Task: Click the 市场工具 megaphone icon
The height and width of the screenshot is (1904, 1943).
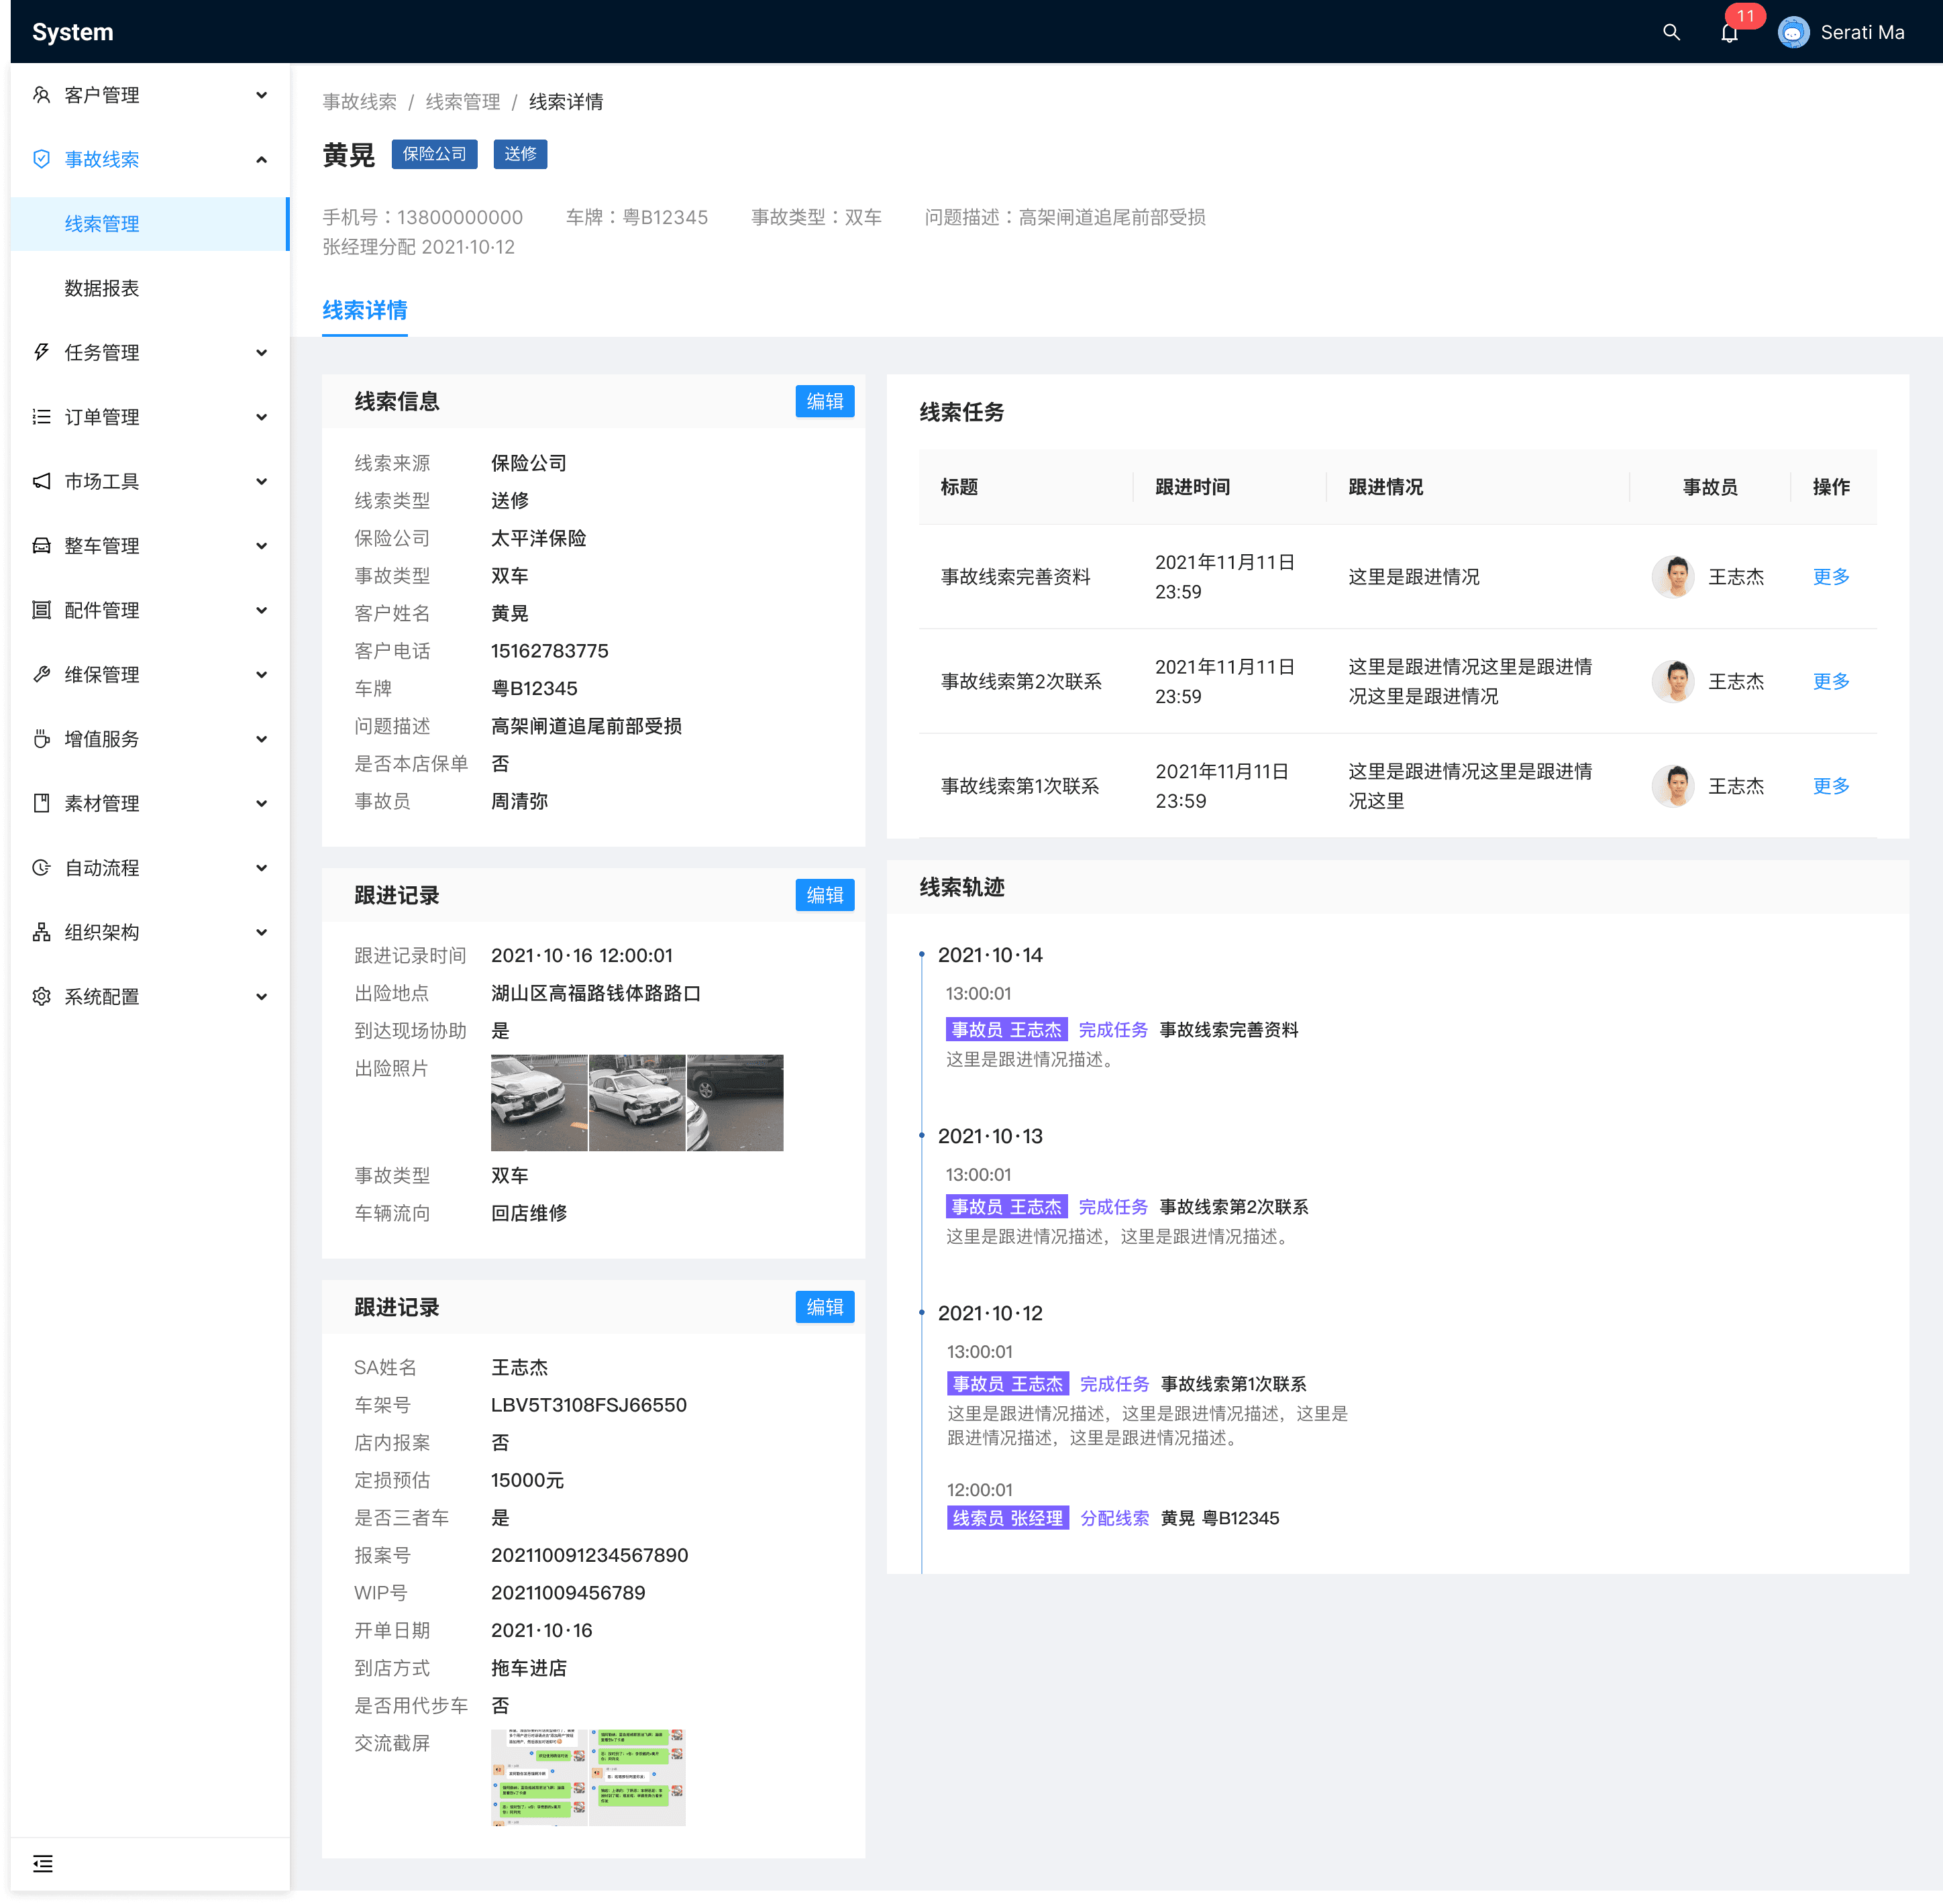Action: 41,481
